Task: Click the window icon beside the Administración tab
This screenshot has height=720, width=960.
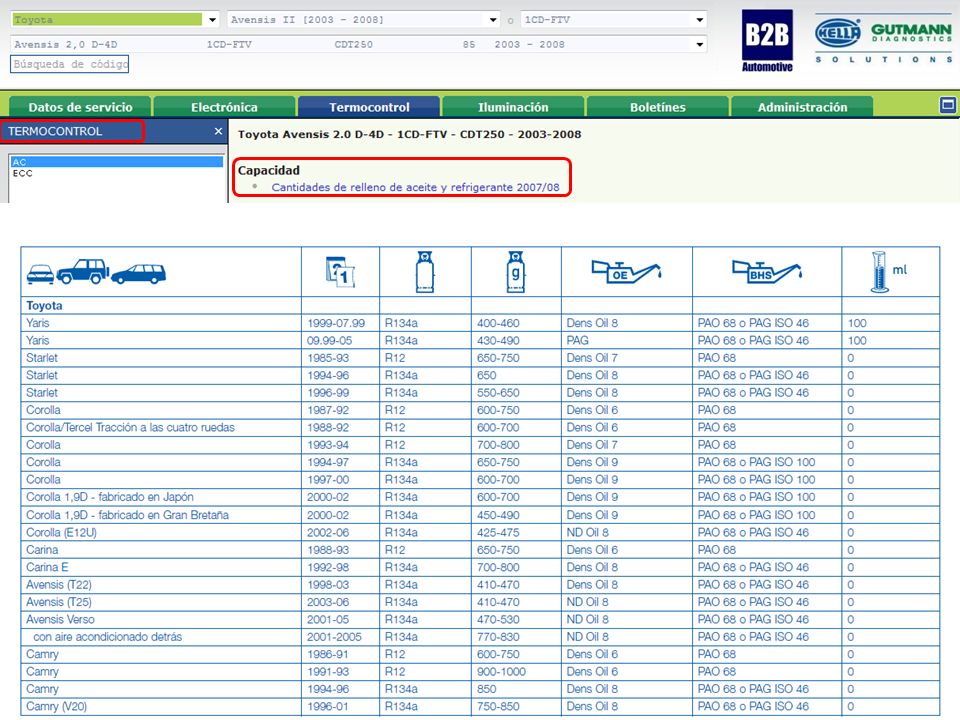Action: [948, 105]
